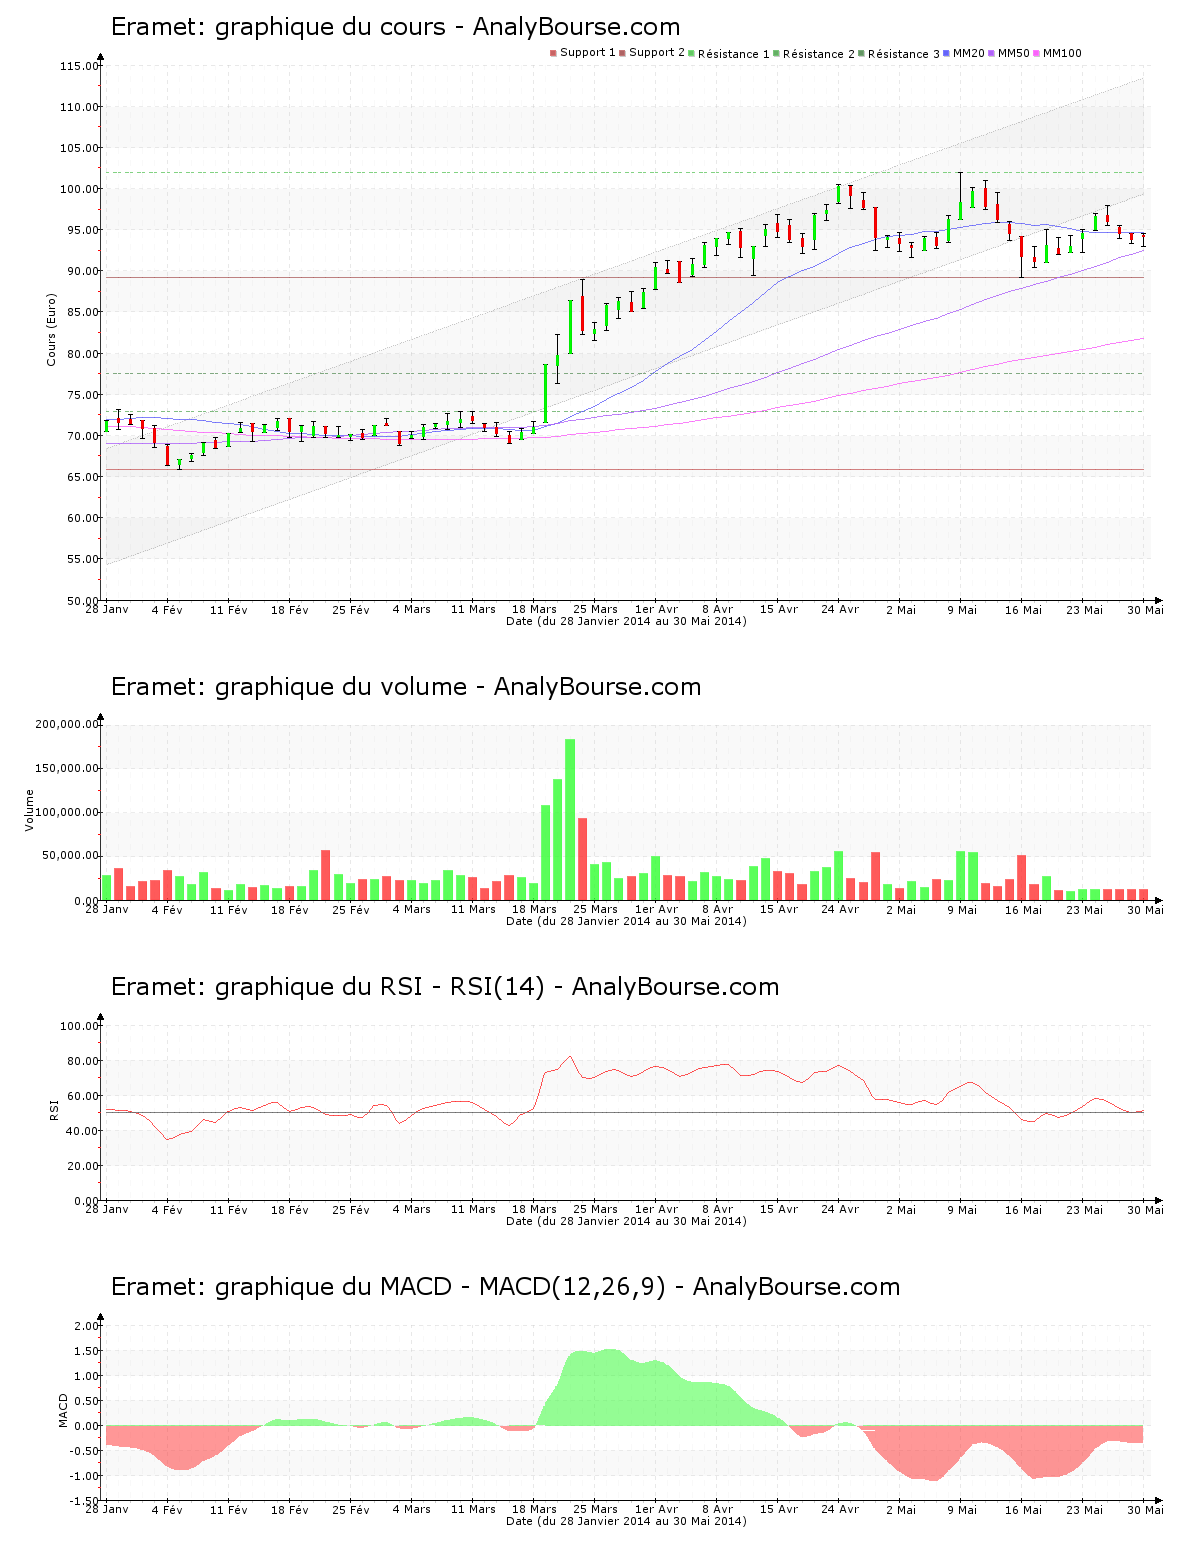Click the MM20 blue legend square
Viewport: 1200px width, 1550px height.
946,53
